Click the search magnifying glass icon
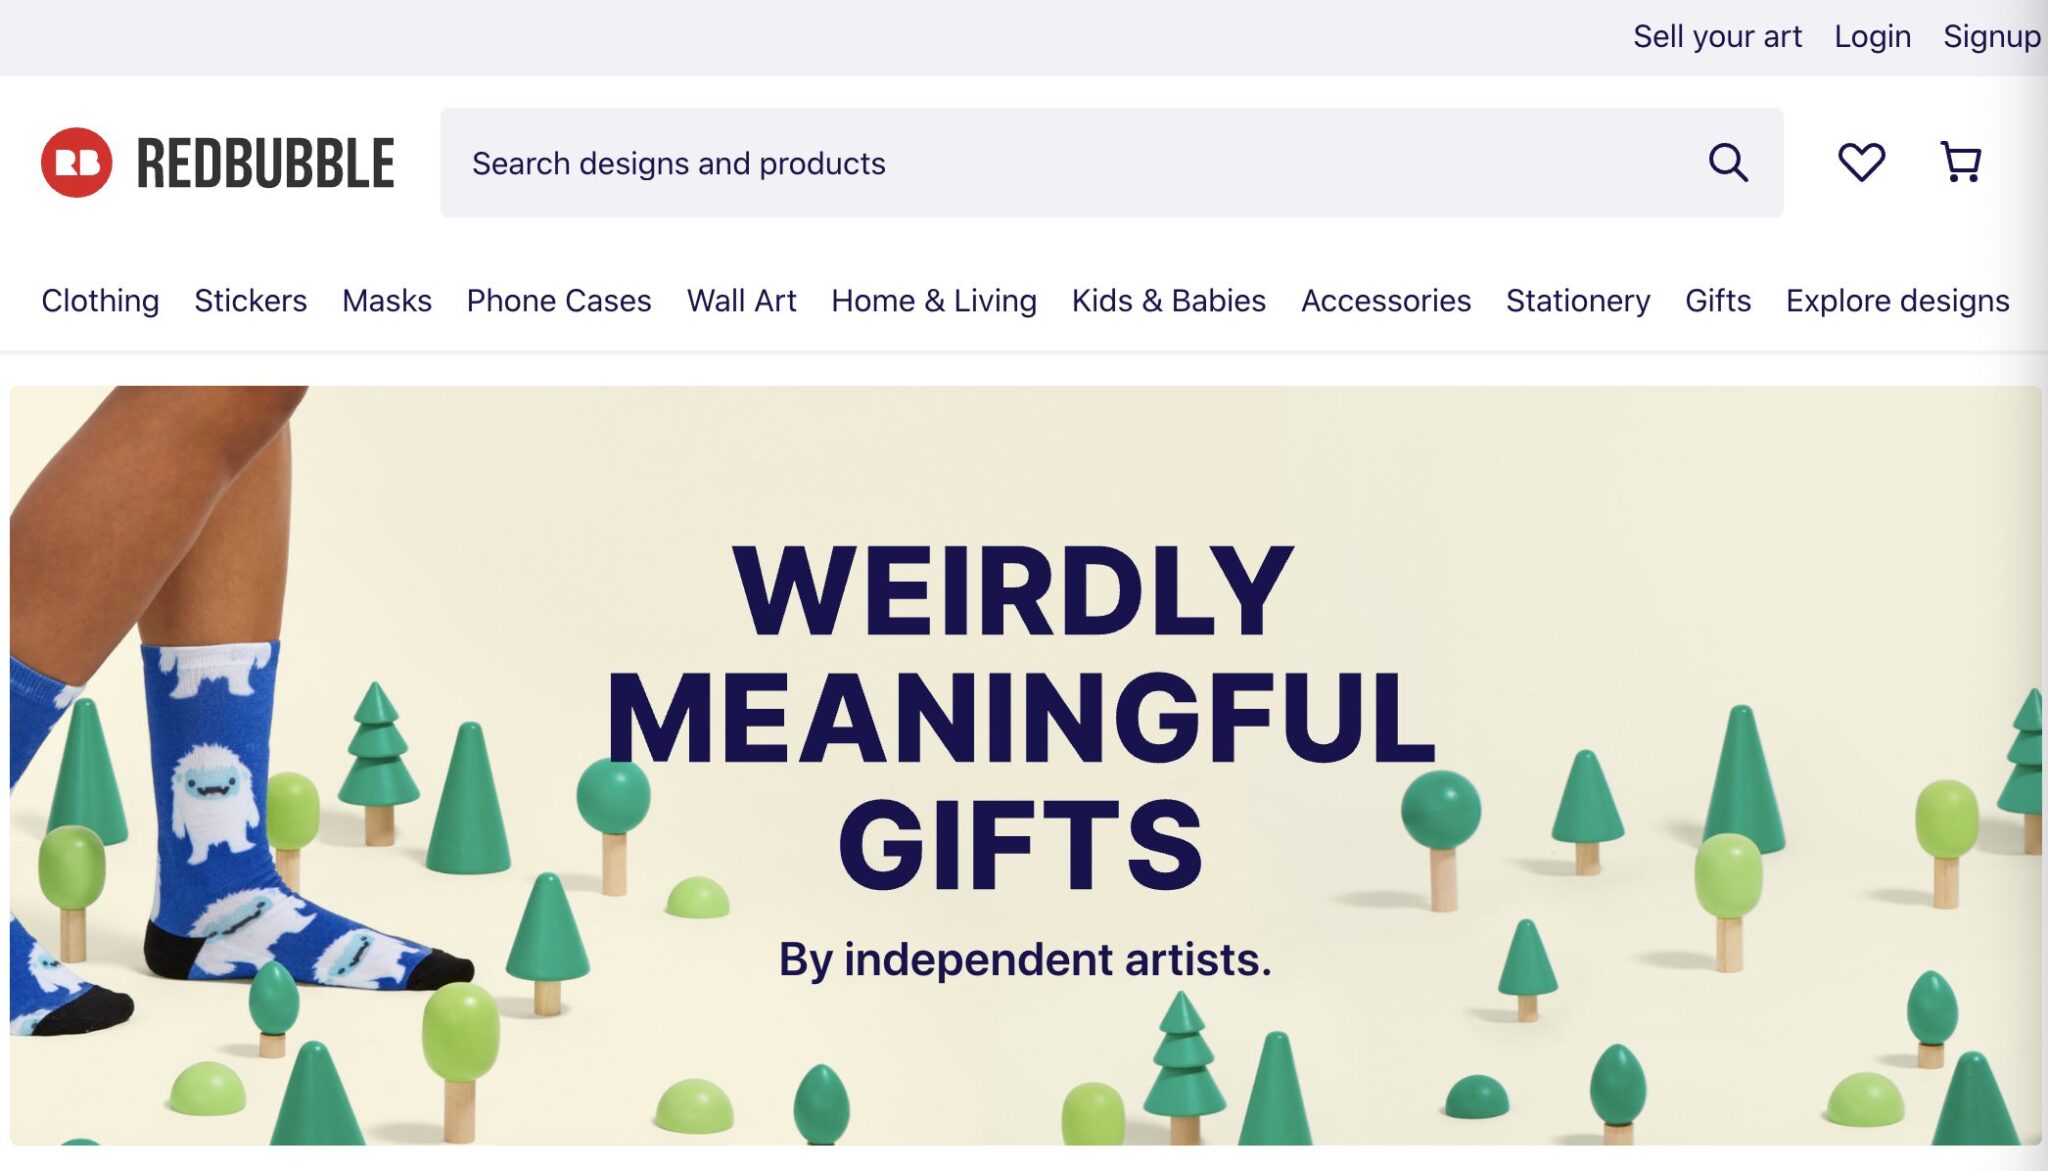The height and width of the screenshot is (1171, 2048). point(1729,163)
